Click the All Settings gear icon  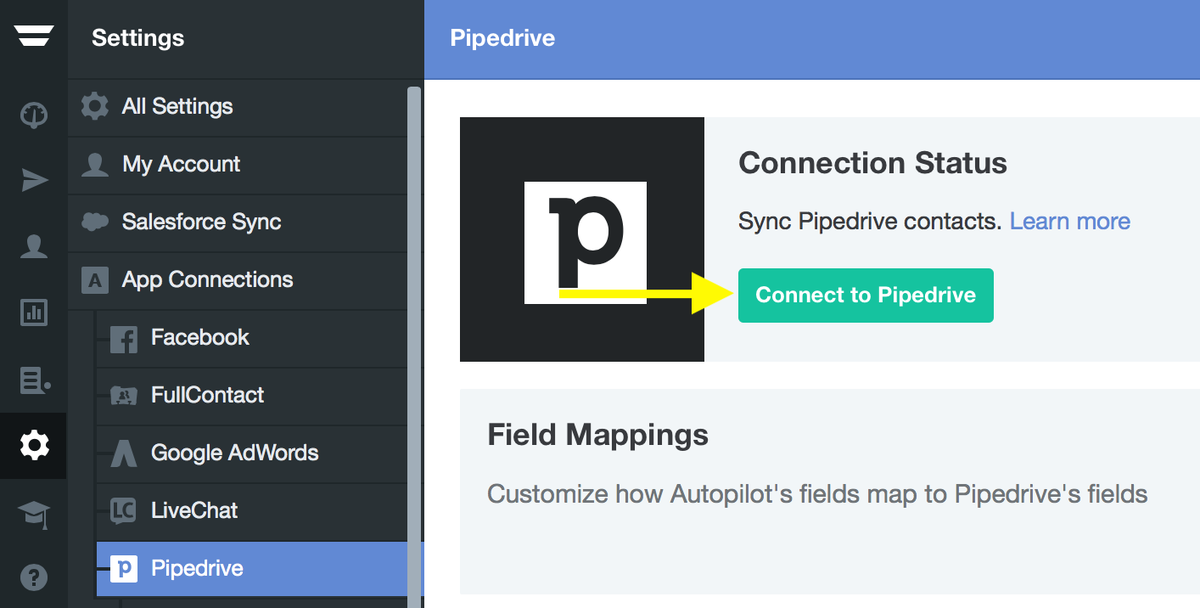pos(95,106)
